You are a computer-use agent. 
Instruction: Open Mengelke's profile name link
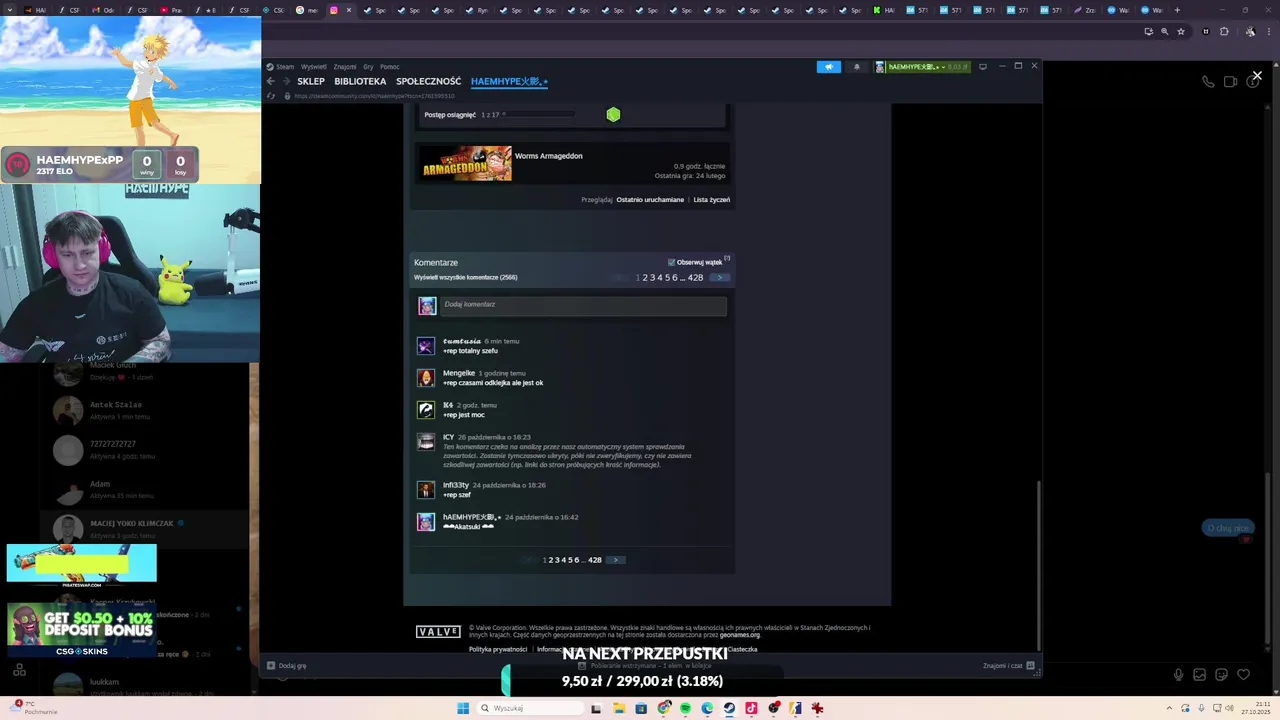[x=459, y=373]
